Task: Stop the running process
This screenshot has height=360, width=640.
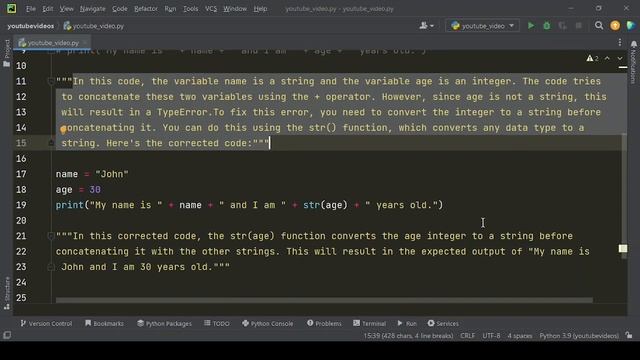Action: click(x=578, y=26)
